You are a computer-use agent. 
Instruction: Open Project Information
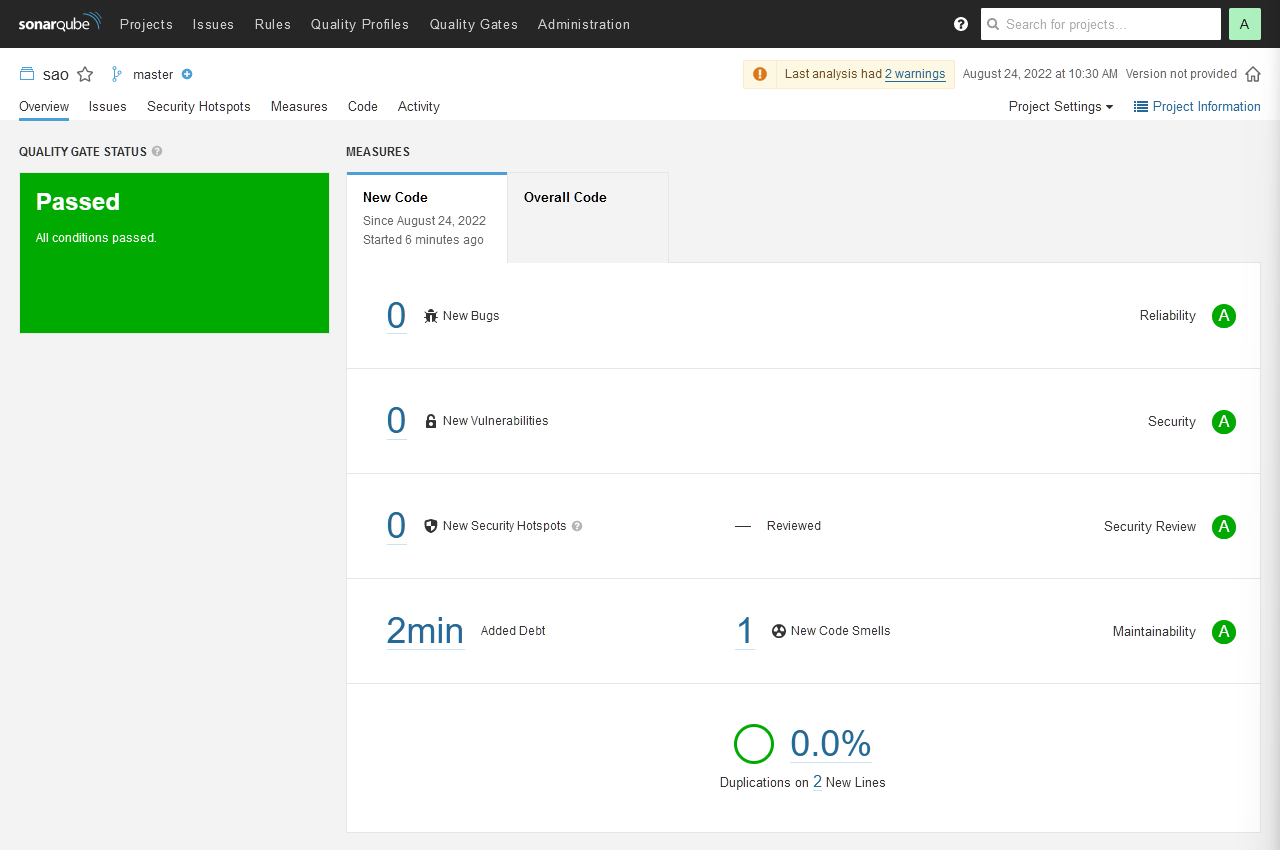tap(1197, 107)
